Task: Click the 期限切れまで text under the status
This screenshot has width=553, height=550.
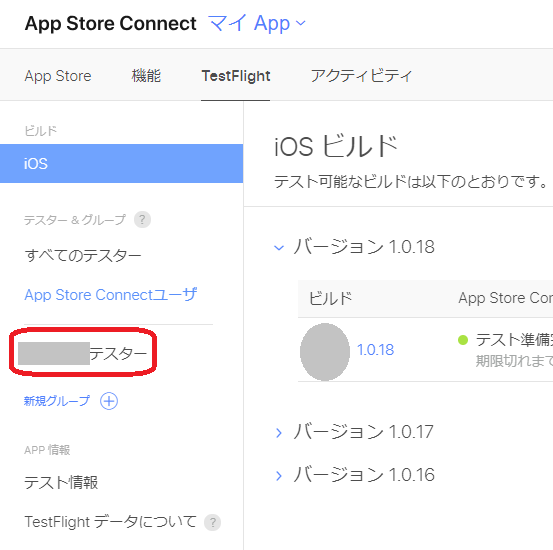Action: (x=514, y=361)
